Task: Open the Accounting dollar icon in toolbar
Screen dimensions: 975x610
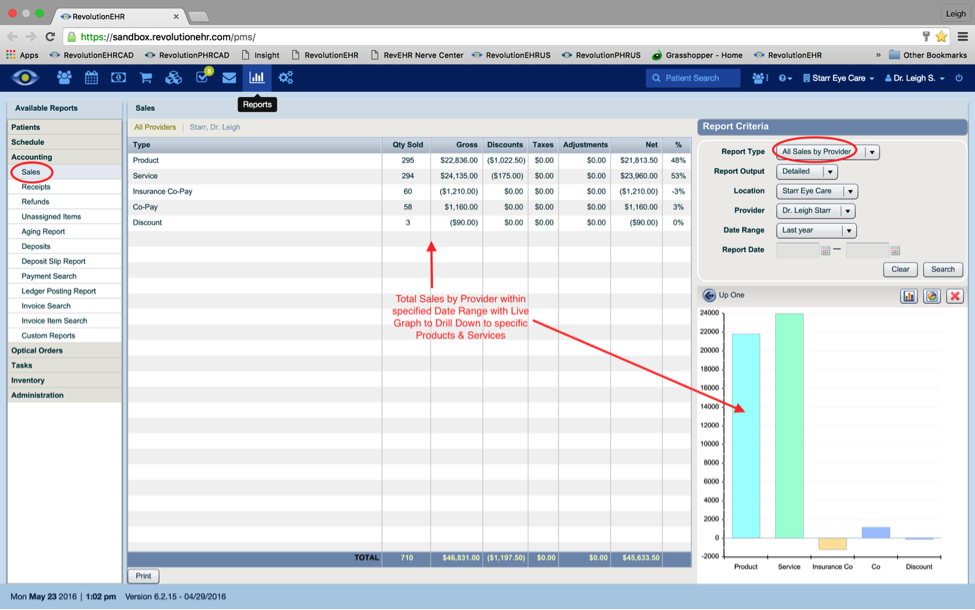Action: (x=118, y=76)
